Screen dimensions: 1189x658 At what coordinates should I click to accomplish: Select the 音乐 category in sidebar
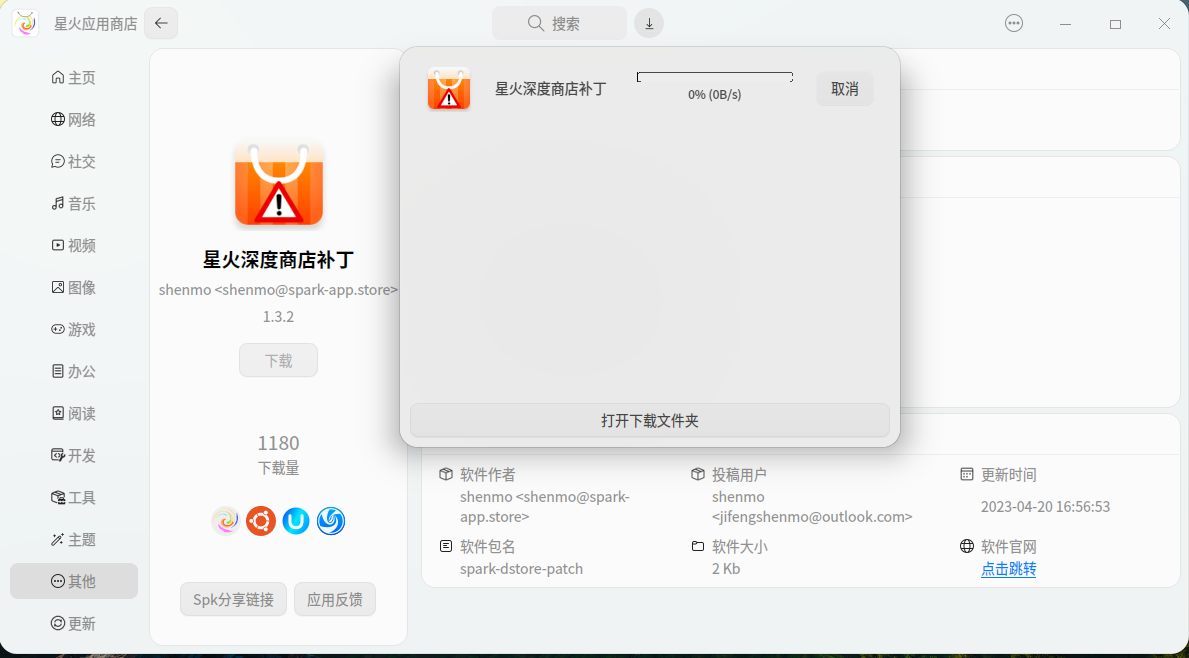point(75,203)
